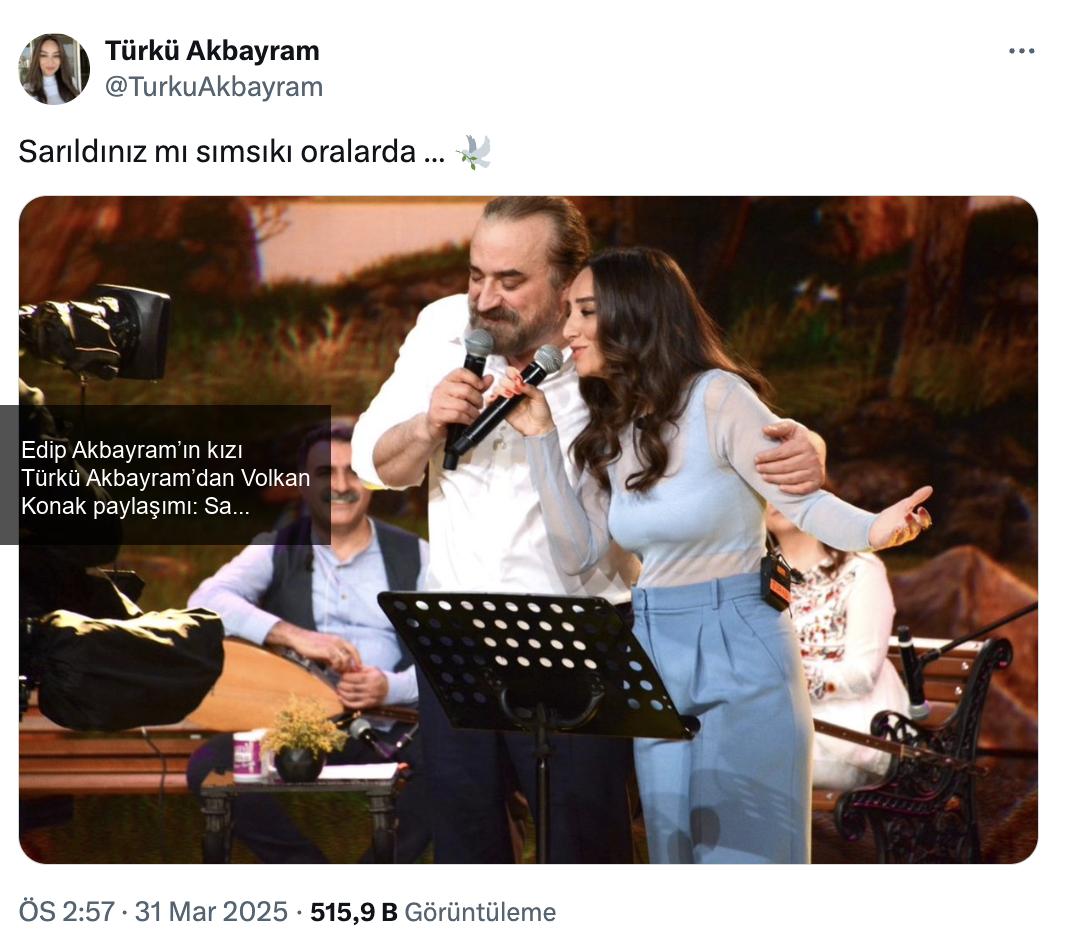Open the three-dot more options menu

[1021, 51]
